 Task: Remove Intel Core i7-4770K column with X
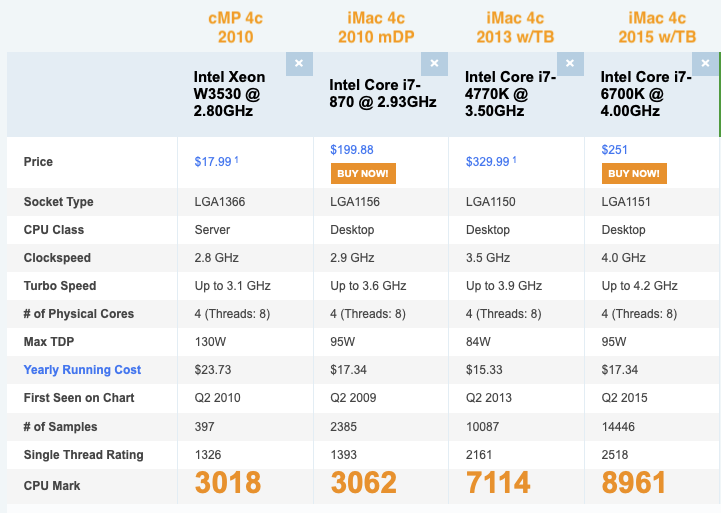570,64
